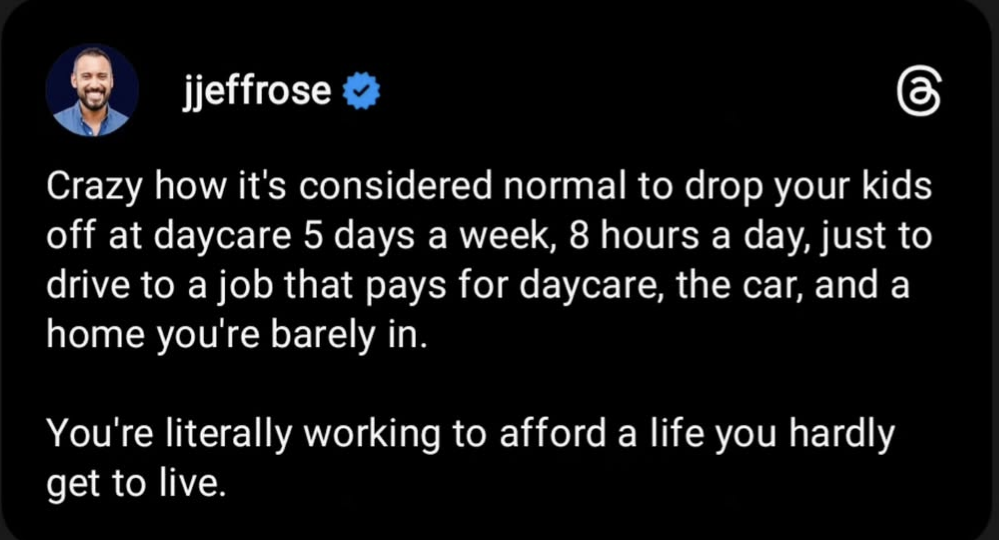Click the line starting "off at daycare"
This screenshot has width=999, height=540.
488,236
